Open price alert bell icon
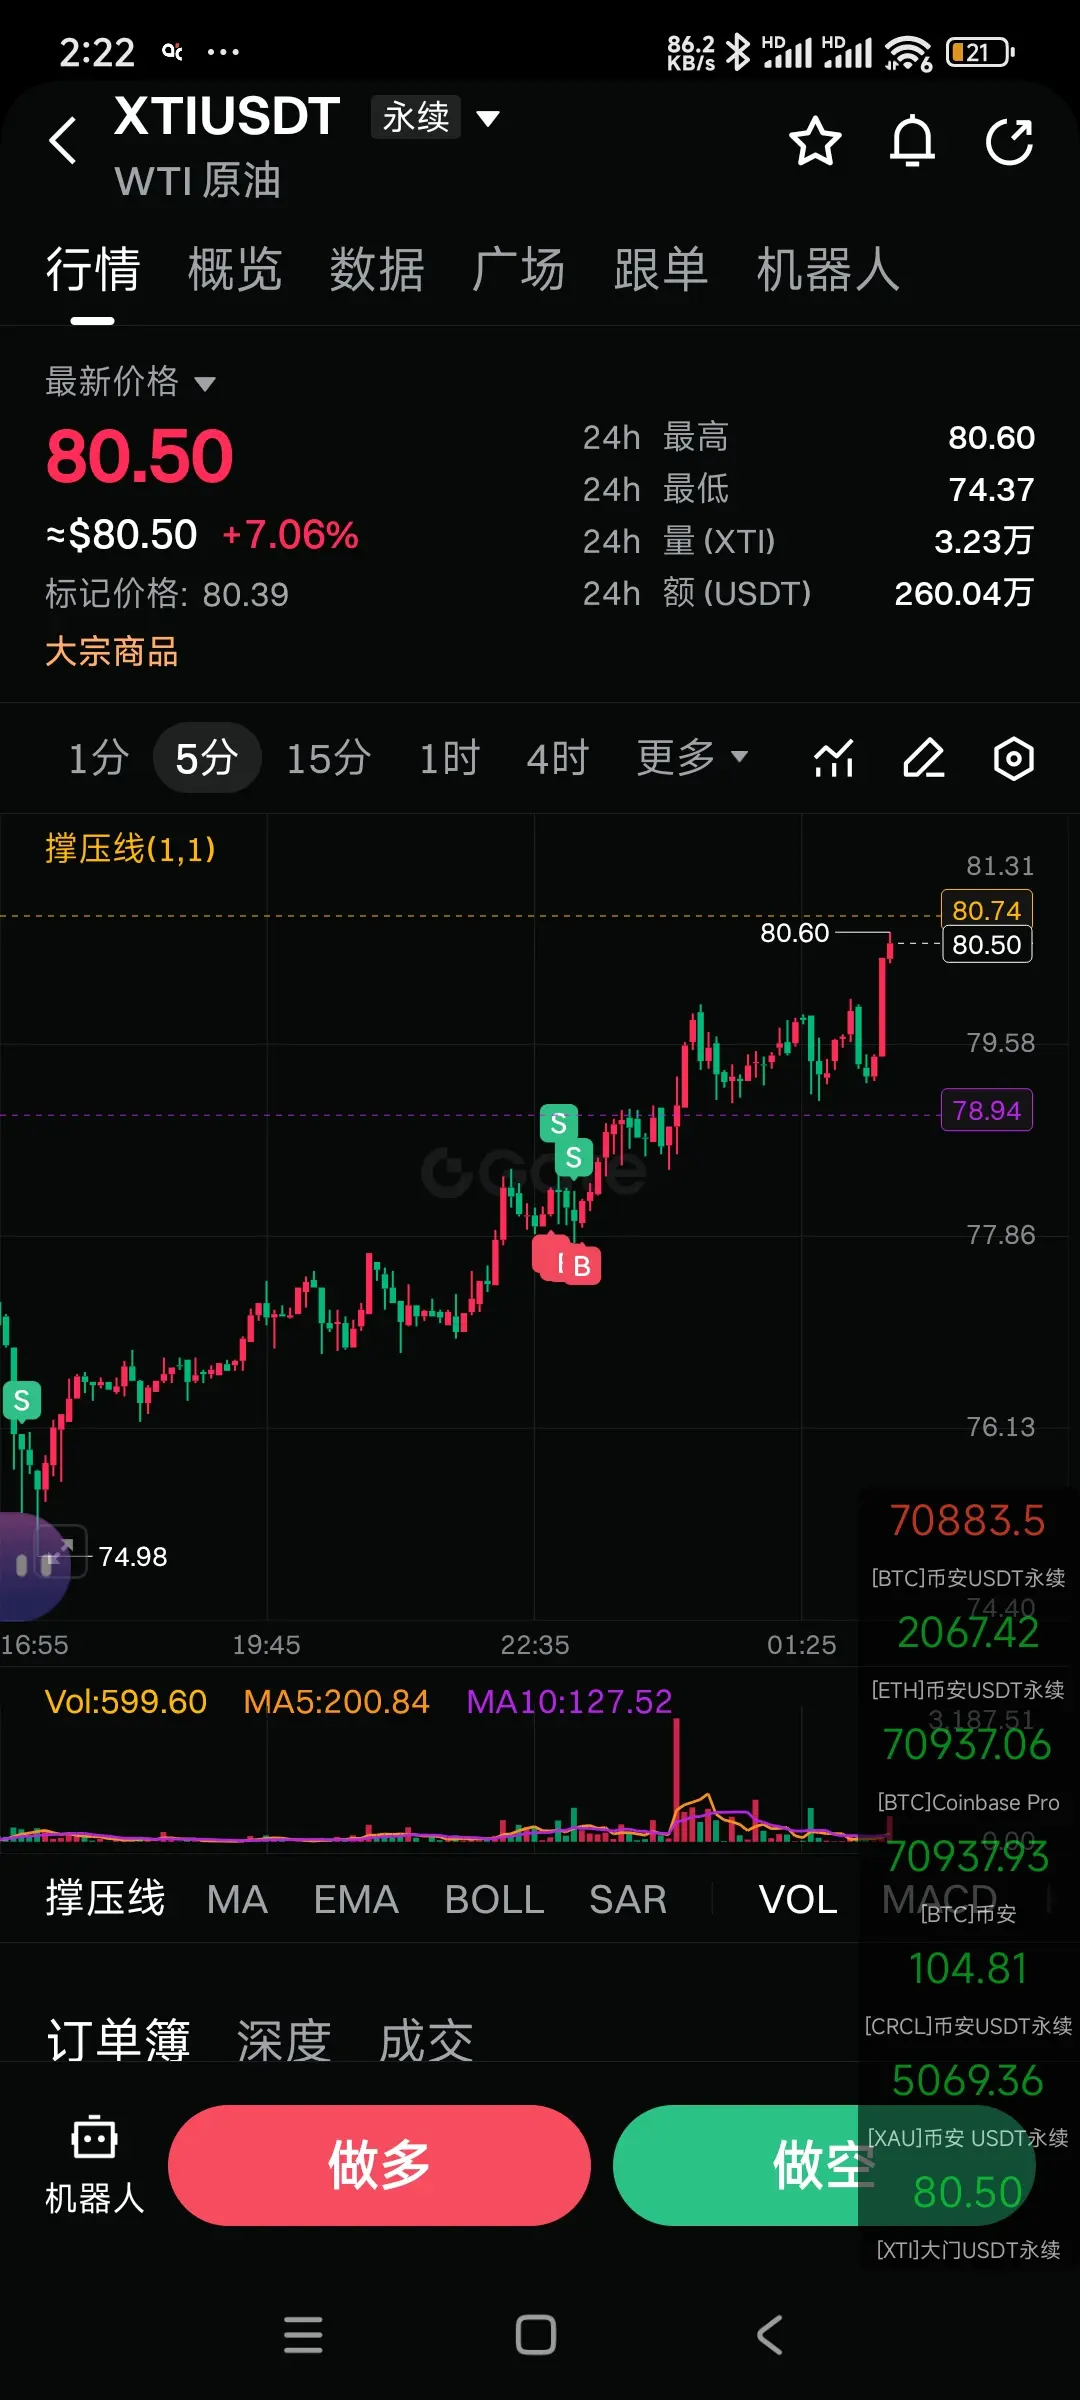The height and width of the screenshot is (2400, 1080). (x=912, y=141)
